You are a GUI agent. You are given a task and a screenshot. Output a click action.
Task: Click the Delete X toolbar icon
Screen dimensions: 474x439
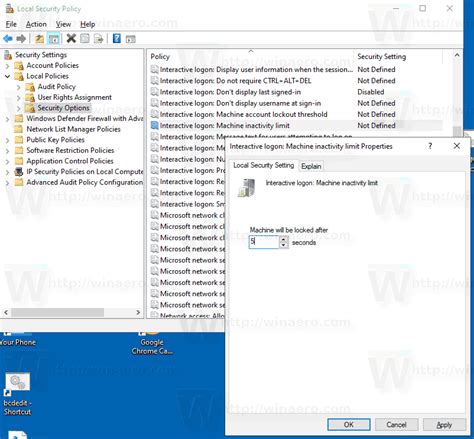tap(71, 38)
